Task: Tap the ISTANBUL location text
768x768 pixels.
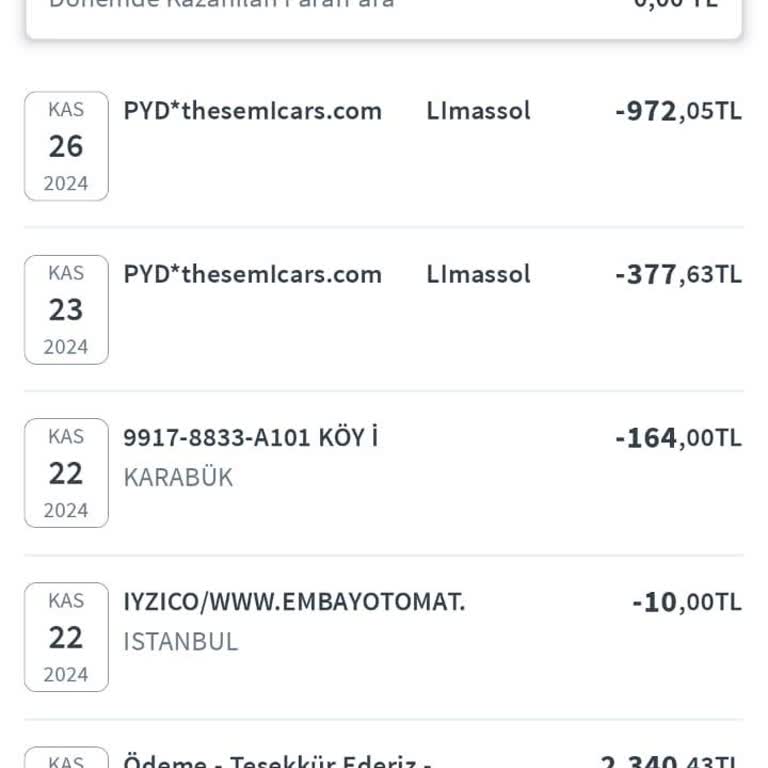Action: click(181, 642)
